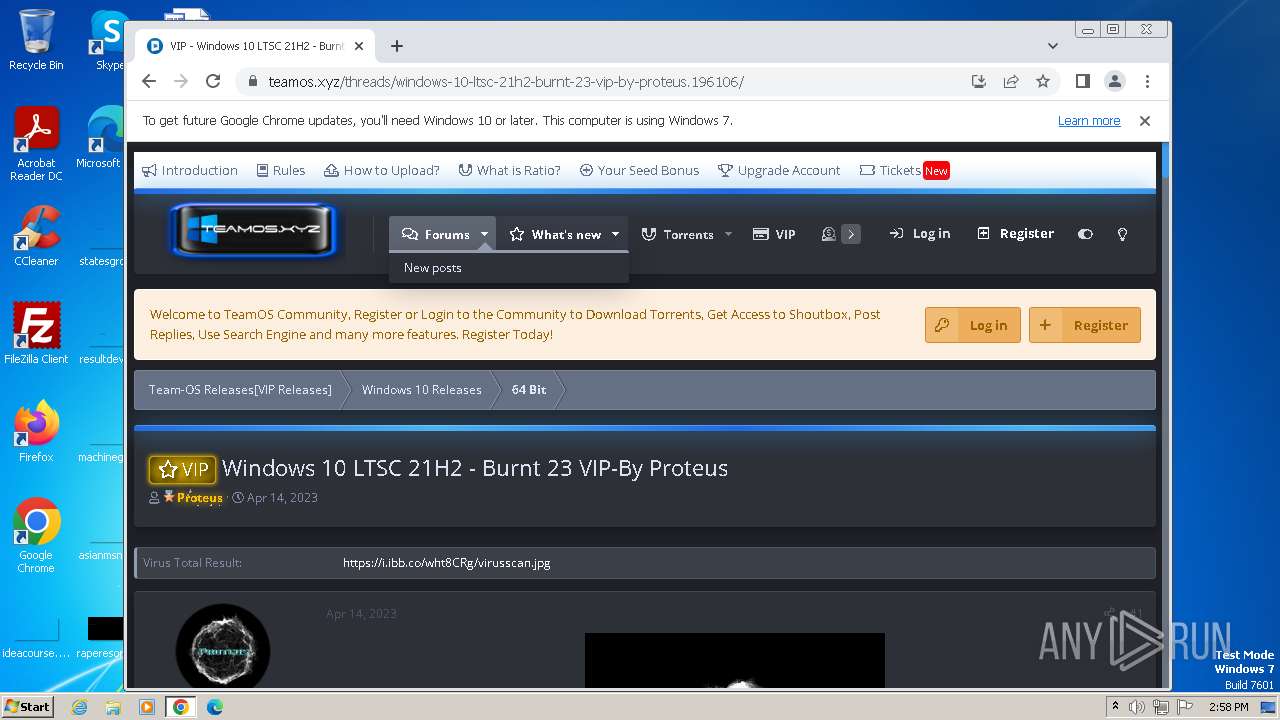Open the Chrome three-dot menu
The height and width of the screenshot is (720, 1280).
click(x=1147, y=81)
